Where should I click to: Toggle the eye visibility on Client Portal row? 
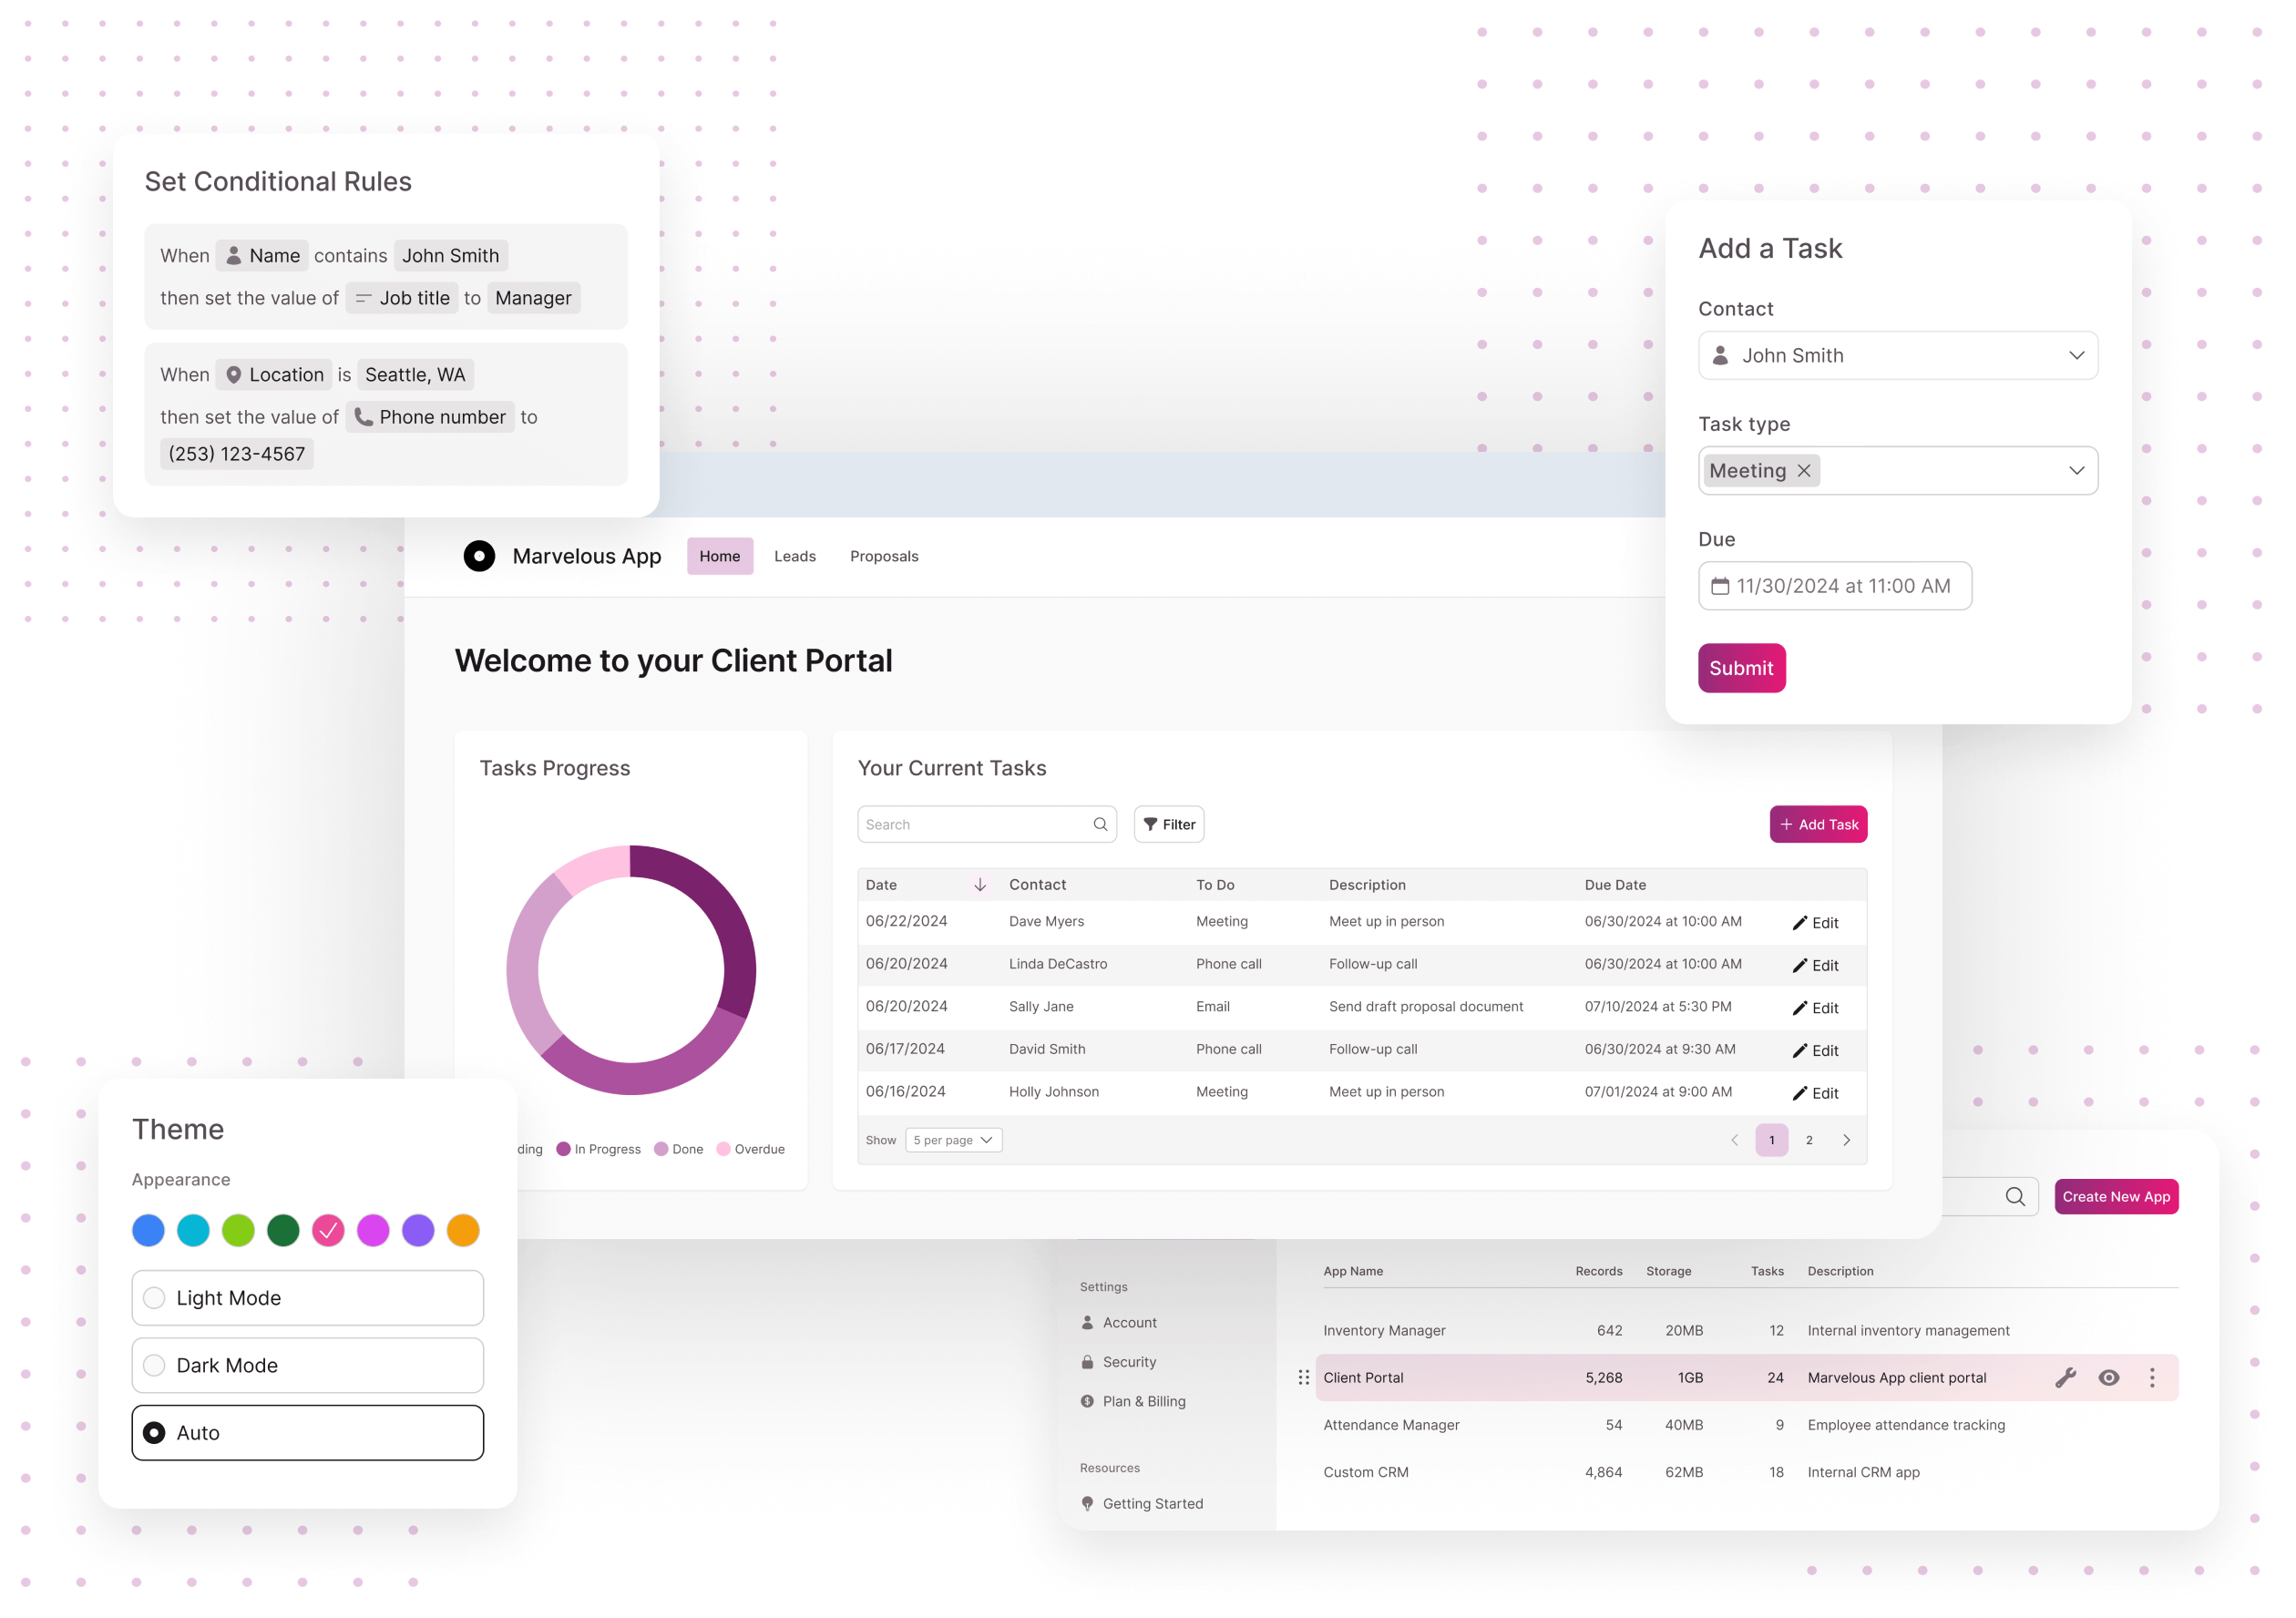2109,1378
